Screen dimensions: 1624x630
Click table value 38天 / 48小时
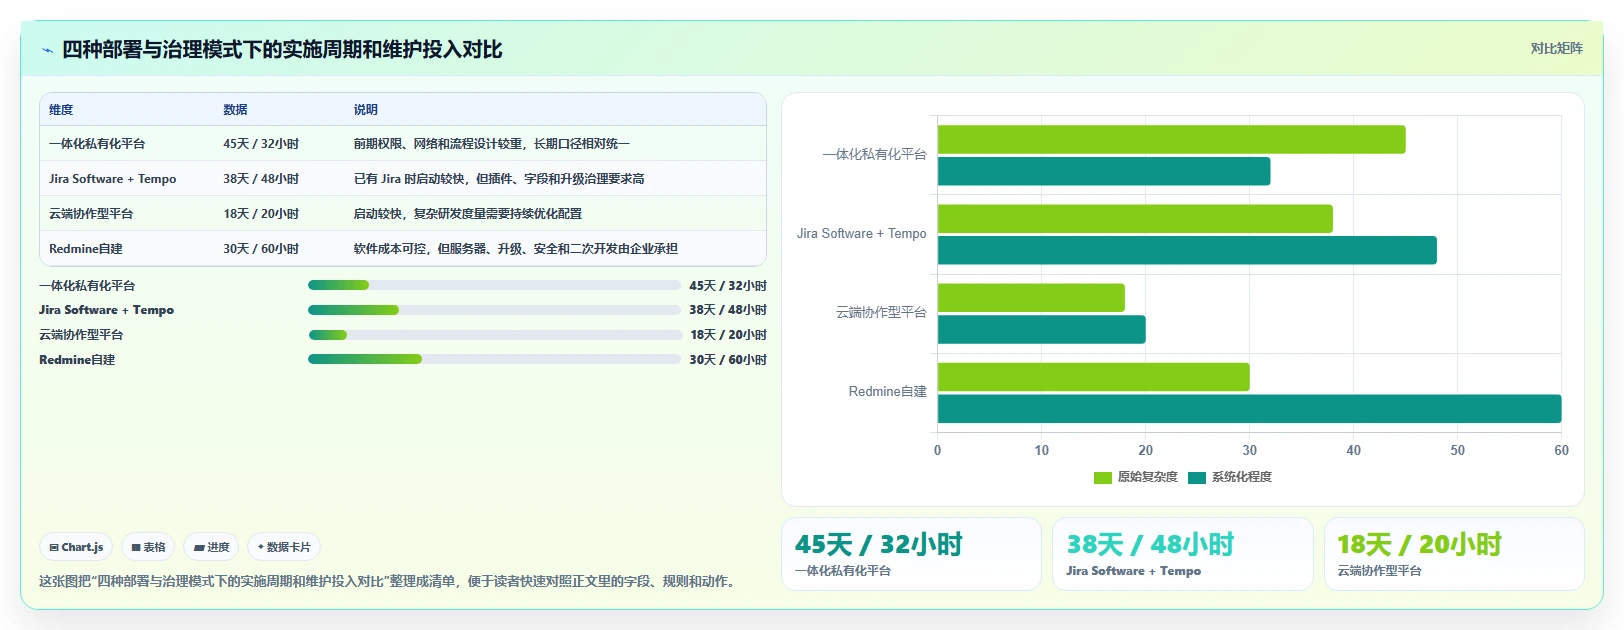tap(261, 179)
